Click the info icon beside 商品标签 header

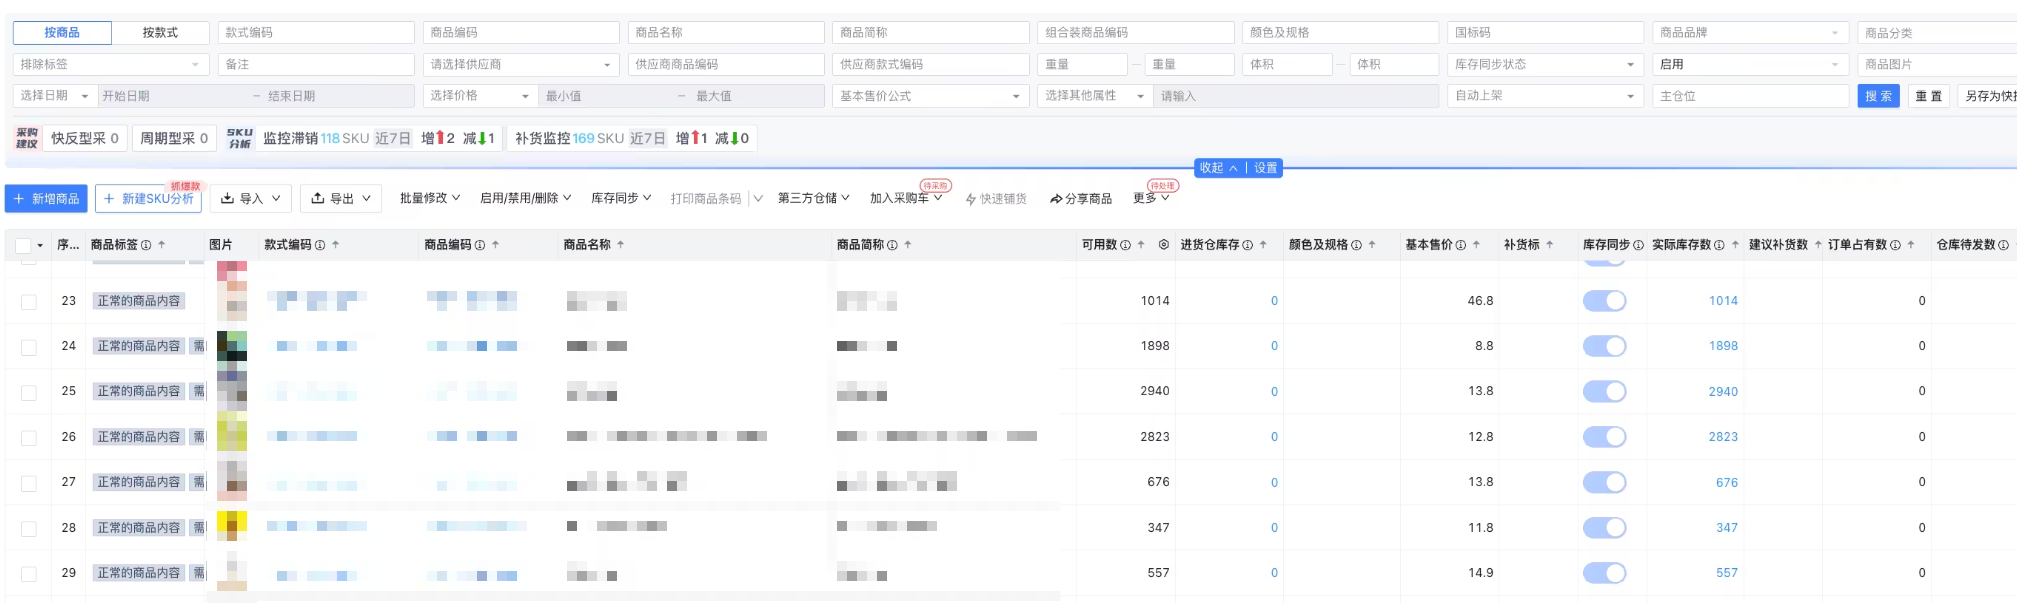(x=146, y=245)
